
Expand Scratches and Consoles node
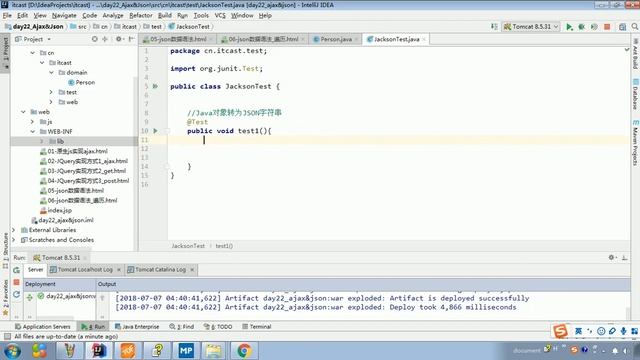click(14, 240)
